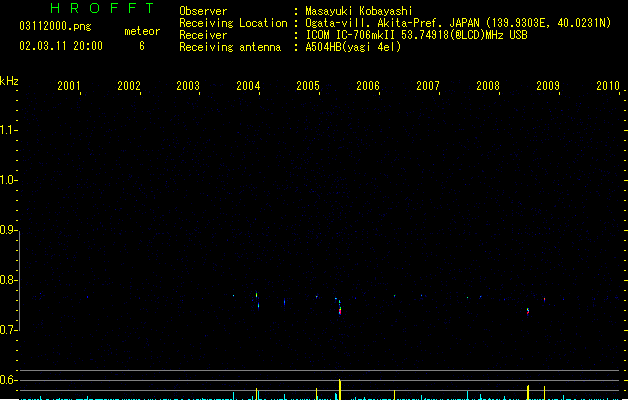Click the kHz axis unit label
Image resolution: width=629 pixels, height=400 pixels.
(x=9, y=81)
